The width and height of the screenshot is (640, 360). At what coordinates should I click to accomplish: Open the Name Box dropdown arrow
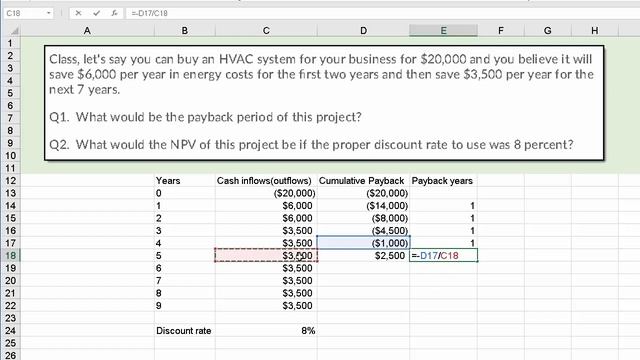pos(49,13)
